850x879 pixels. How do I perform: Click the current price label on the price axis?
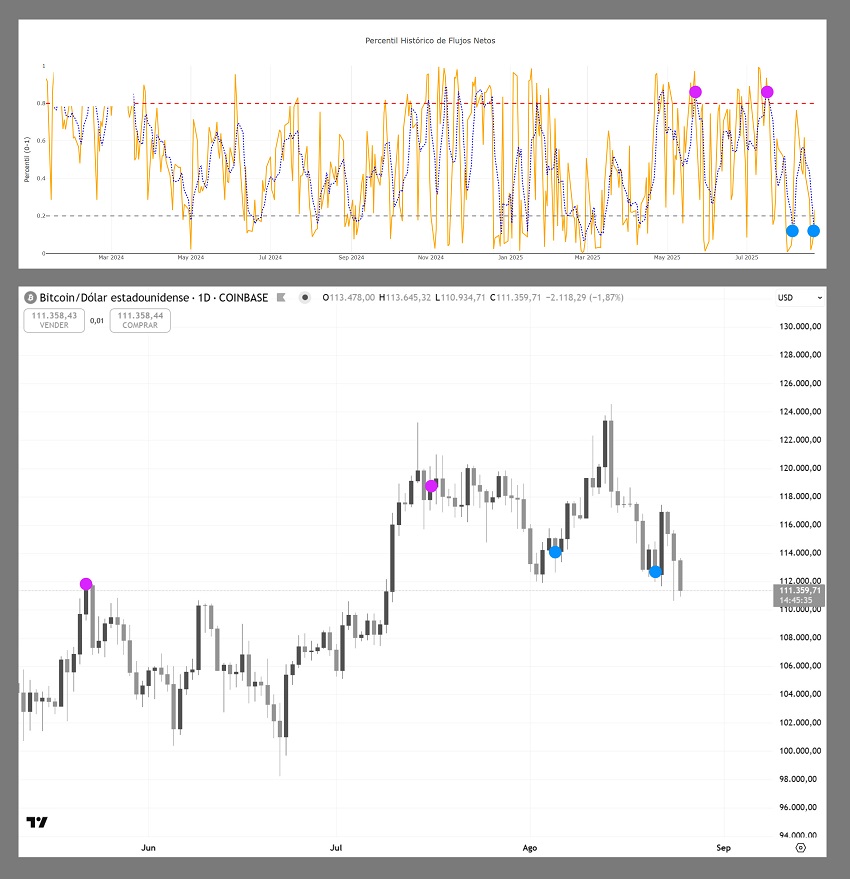click(799, 595)
